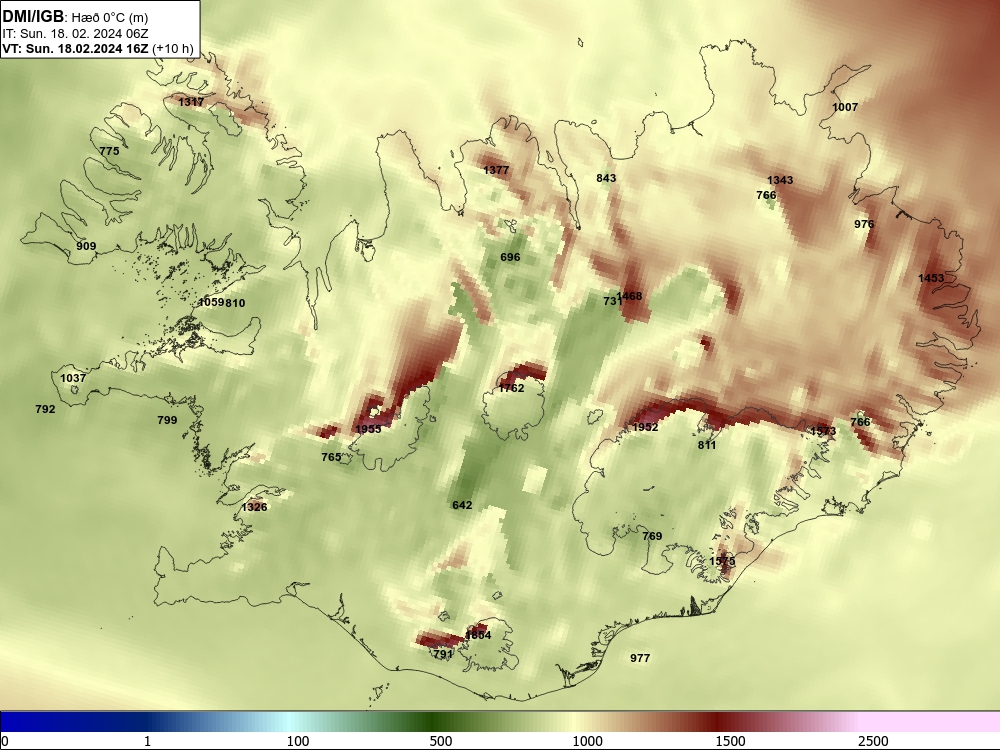Click the DMI/IGB title text

[x=33, y=16]
